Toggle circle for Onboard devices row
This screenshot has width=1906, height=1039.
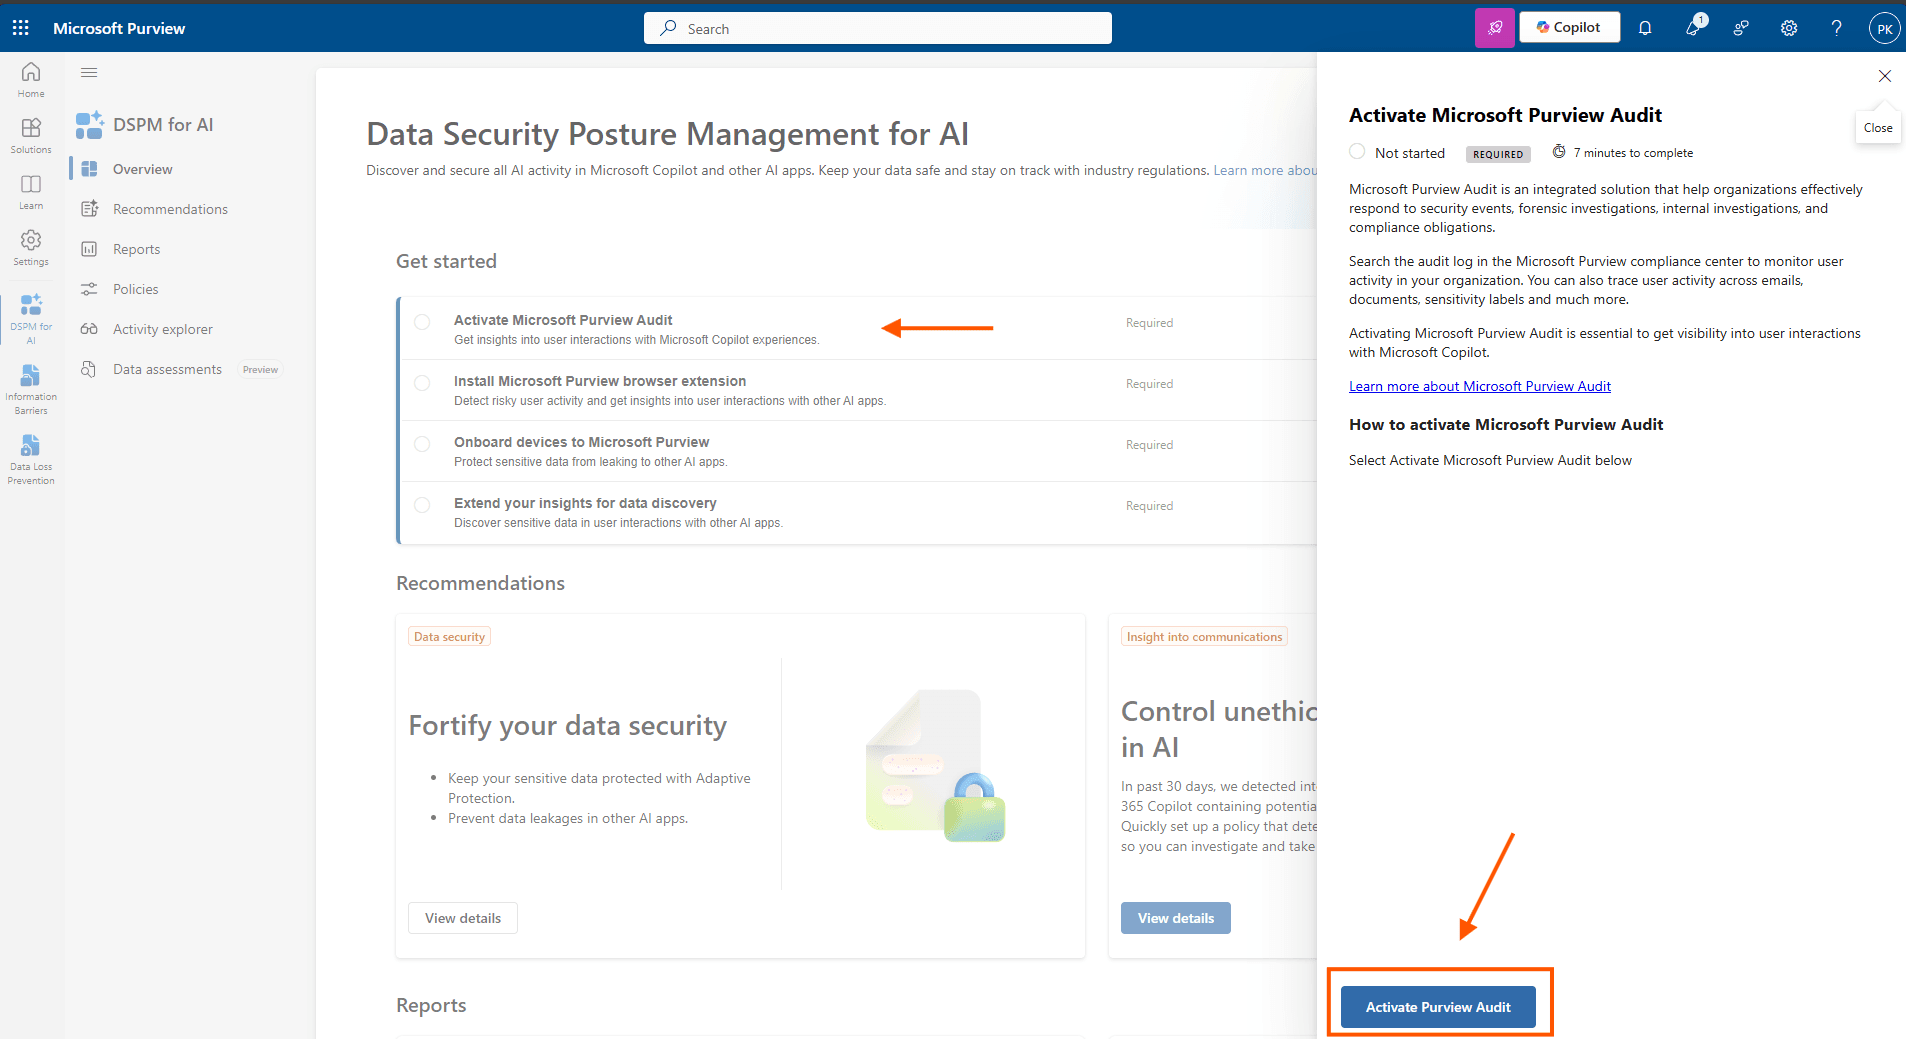(422, 444)
